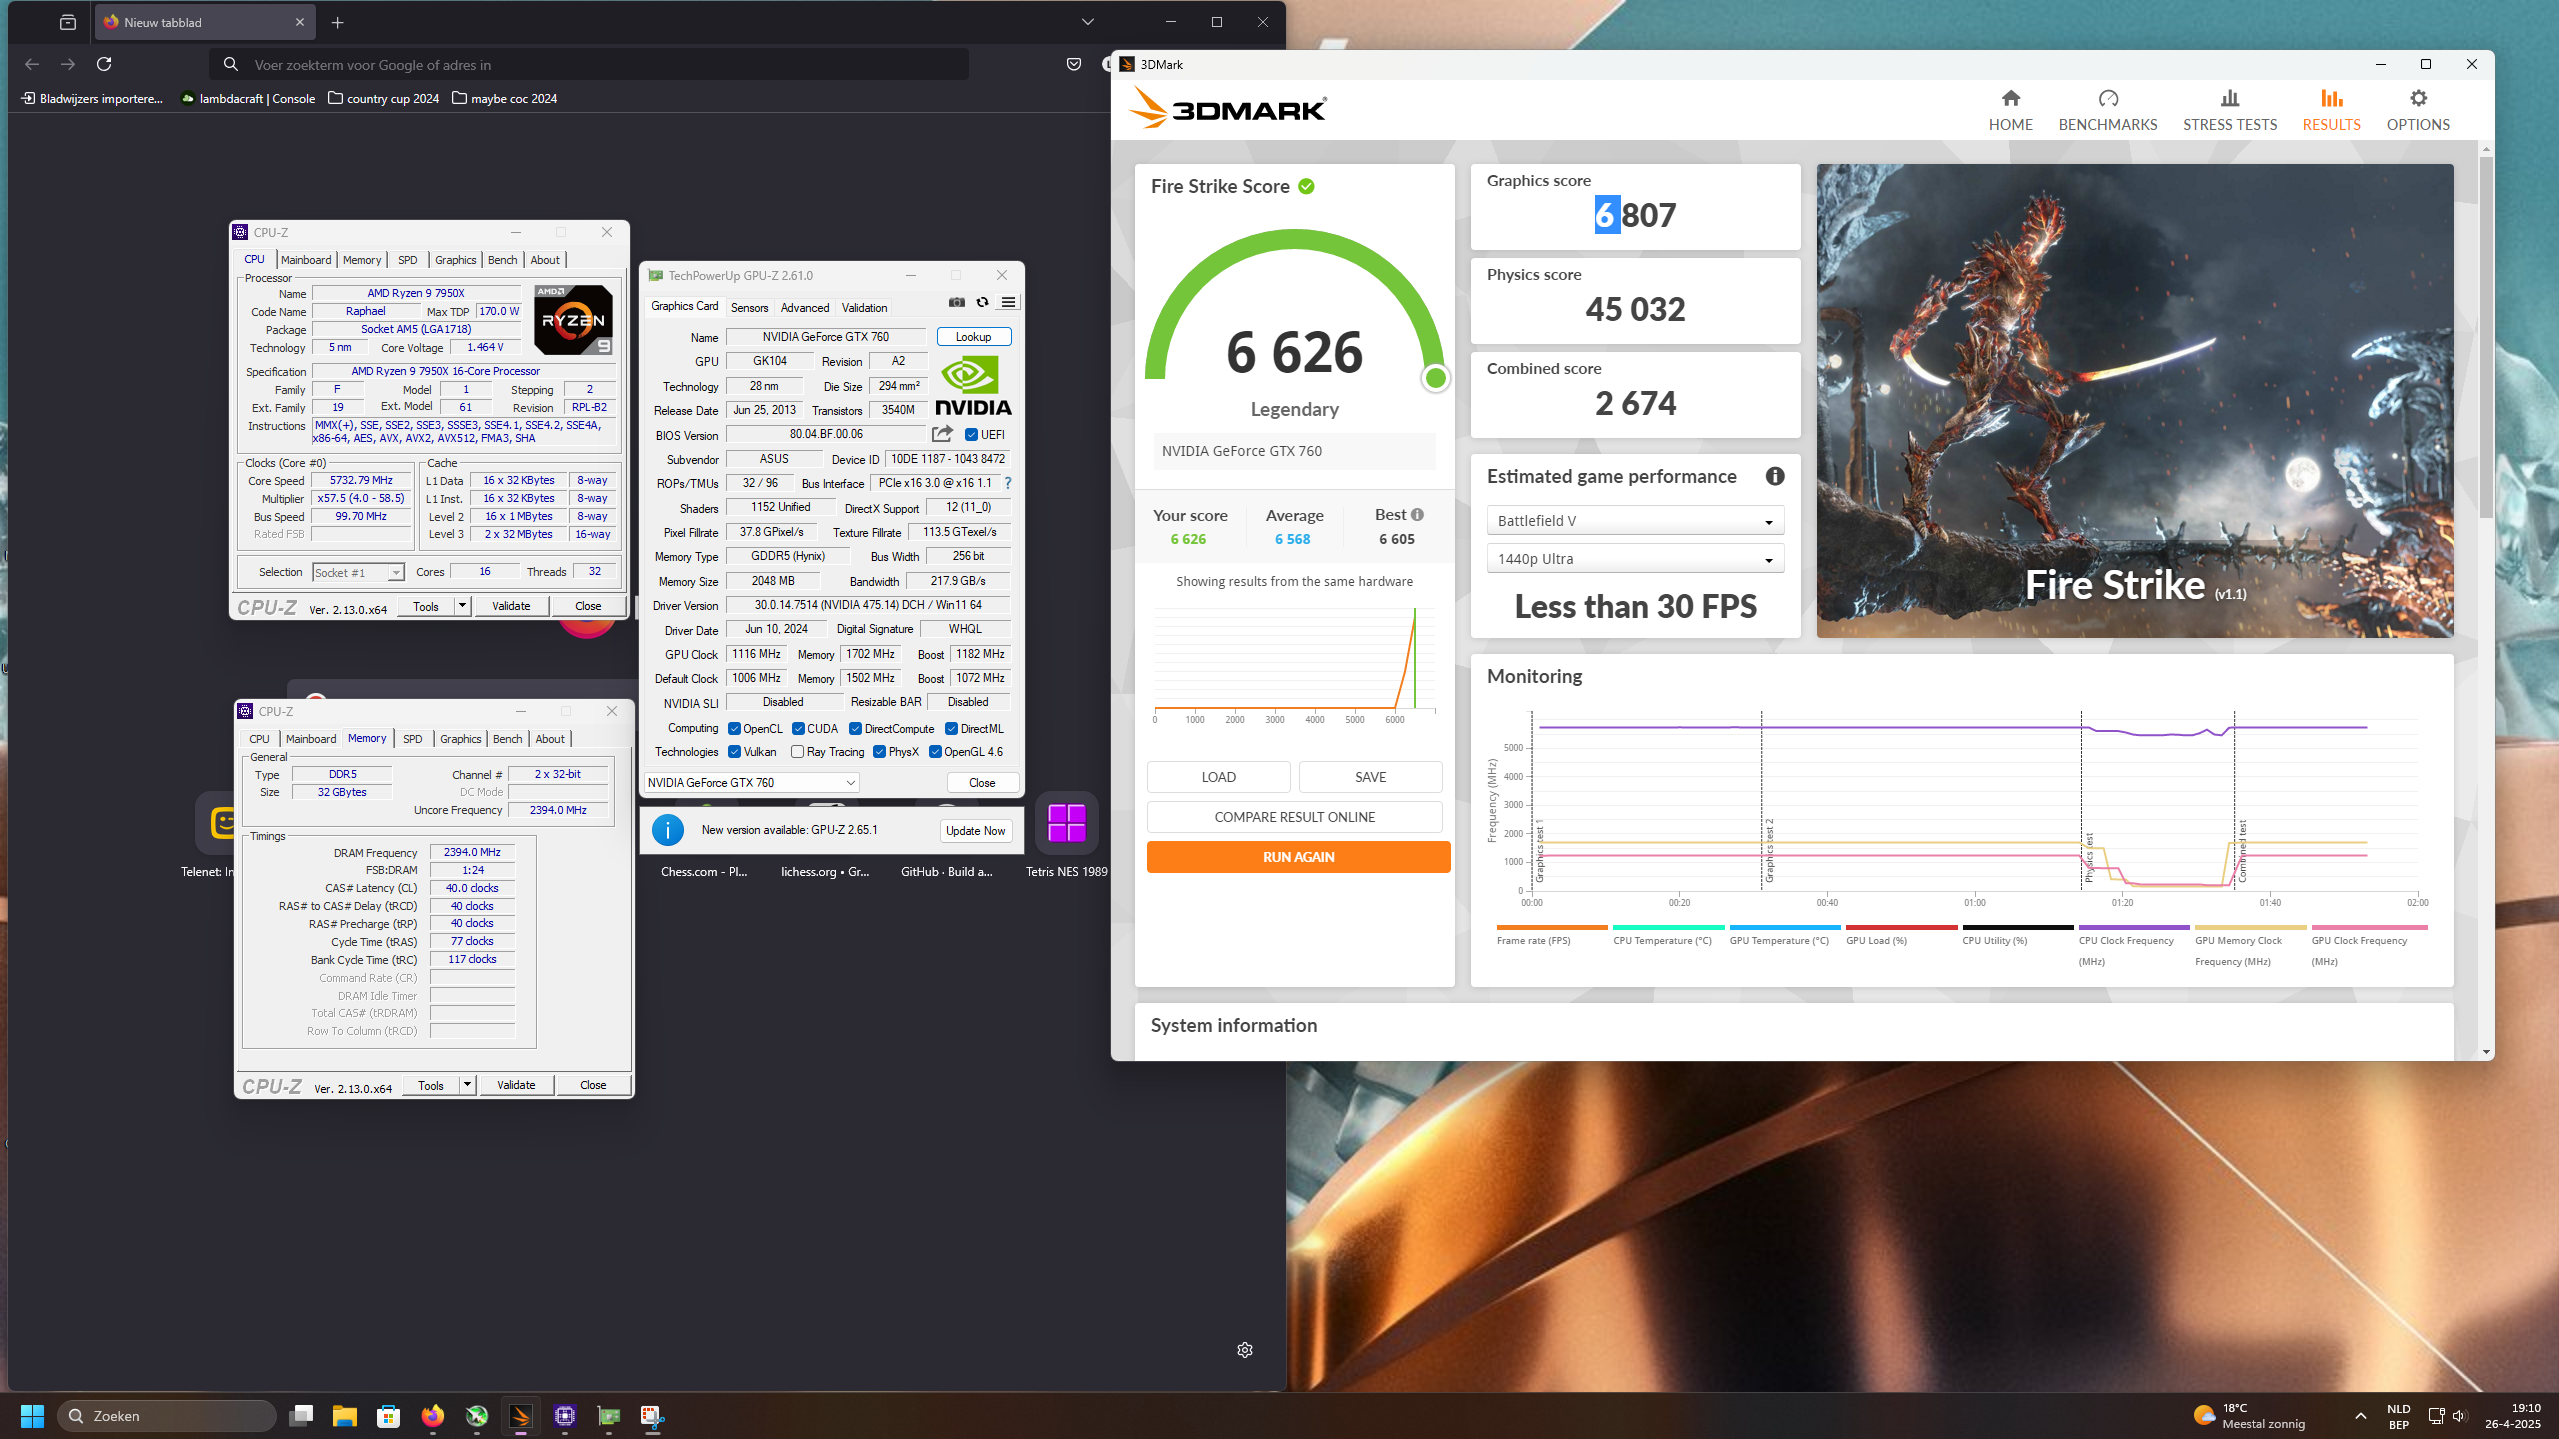The height and width of the screenshot is (1439, 2559).
Task: Toggle the CUDA checkbox
Action: [x=798, y=729]
